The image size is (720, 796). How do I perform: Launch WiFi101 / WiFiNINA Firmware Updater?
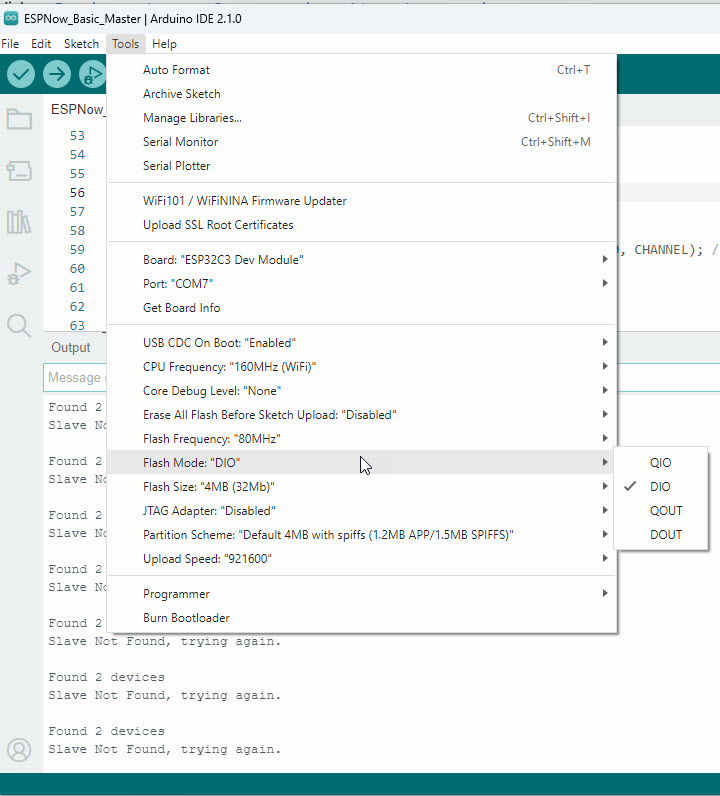tap(362, 201)
